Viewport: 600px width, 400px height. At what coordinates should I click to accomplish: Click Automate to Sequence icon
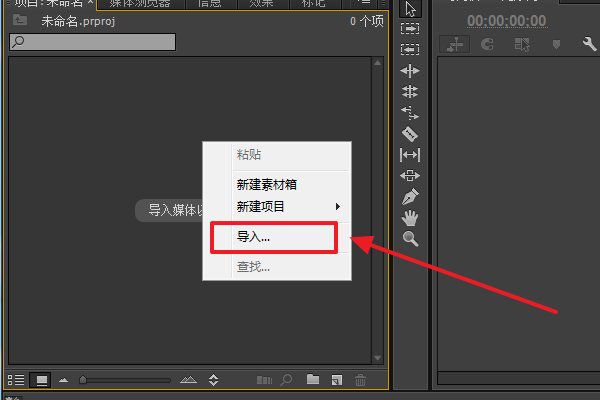tap(264, 380)
